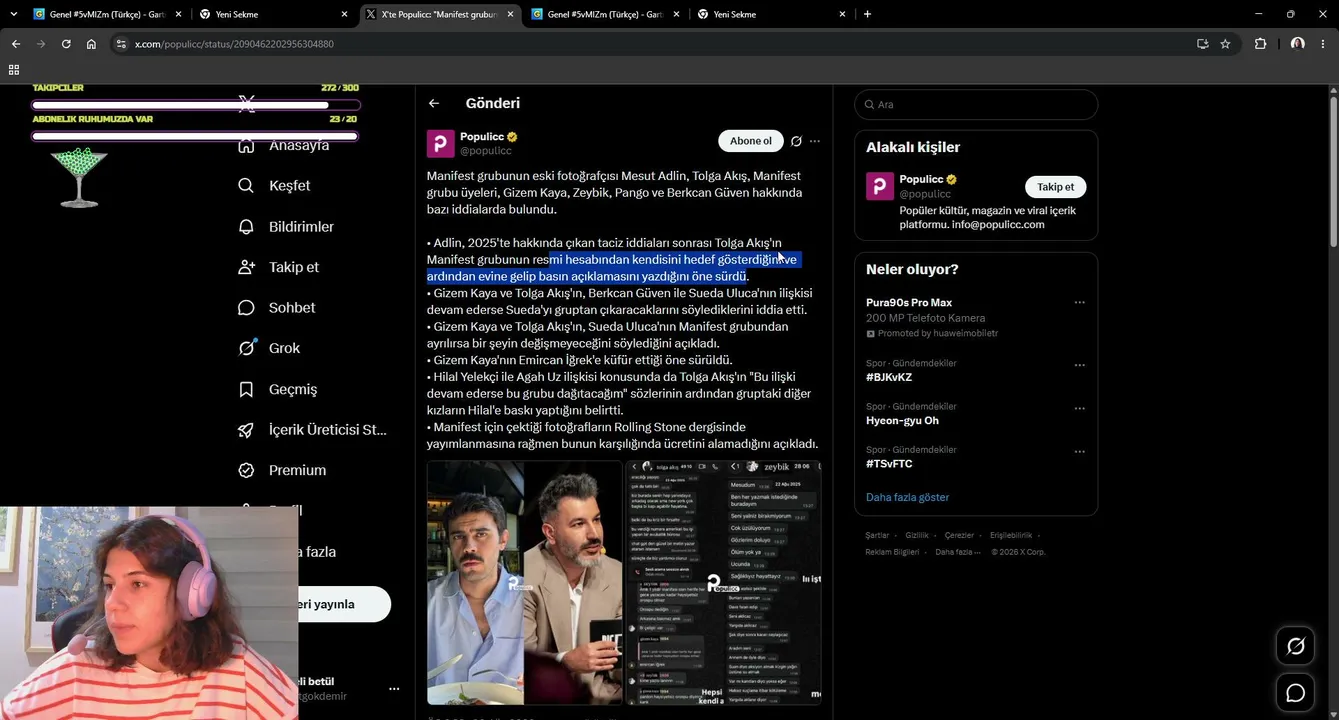Open the Şartlar footer link
The image size is (1339, 720).
point(877,536)
